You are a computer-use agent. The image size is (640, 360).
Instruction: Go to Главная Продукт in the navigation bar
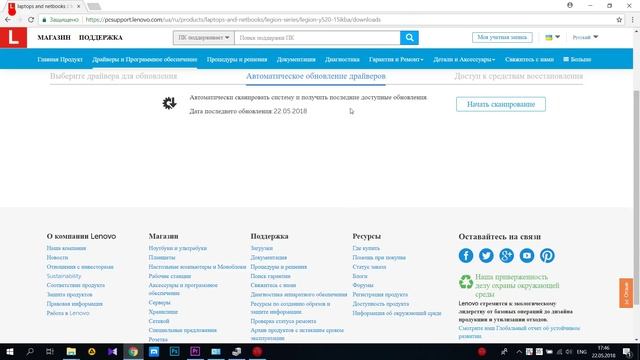point(60,59)
